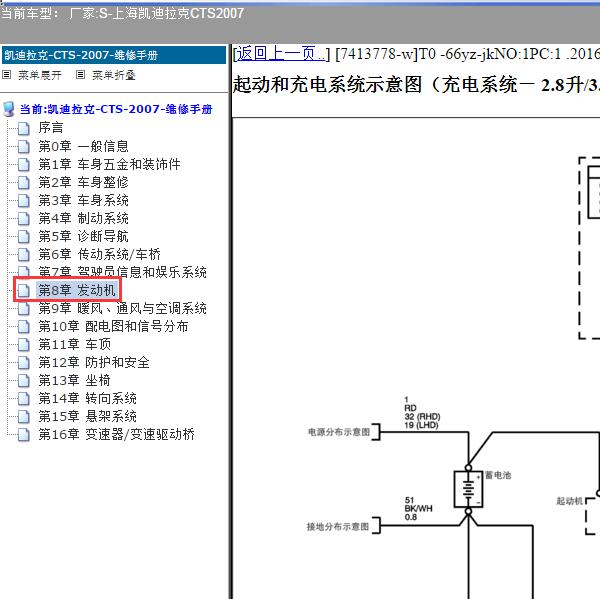Click the document icon for 第10章
Screen dimensions: 600x599
click(x=24, y=326)
